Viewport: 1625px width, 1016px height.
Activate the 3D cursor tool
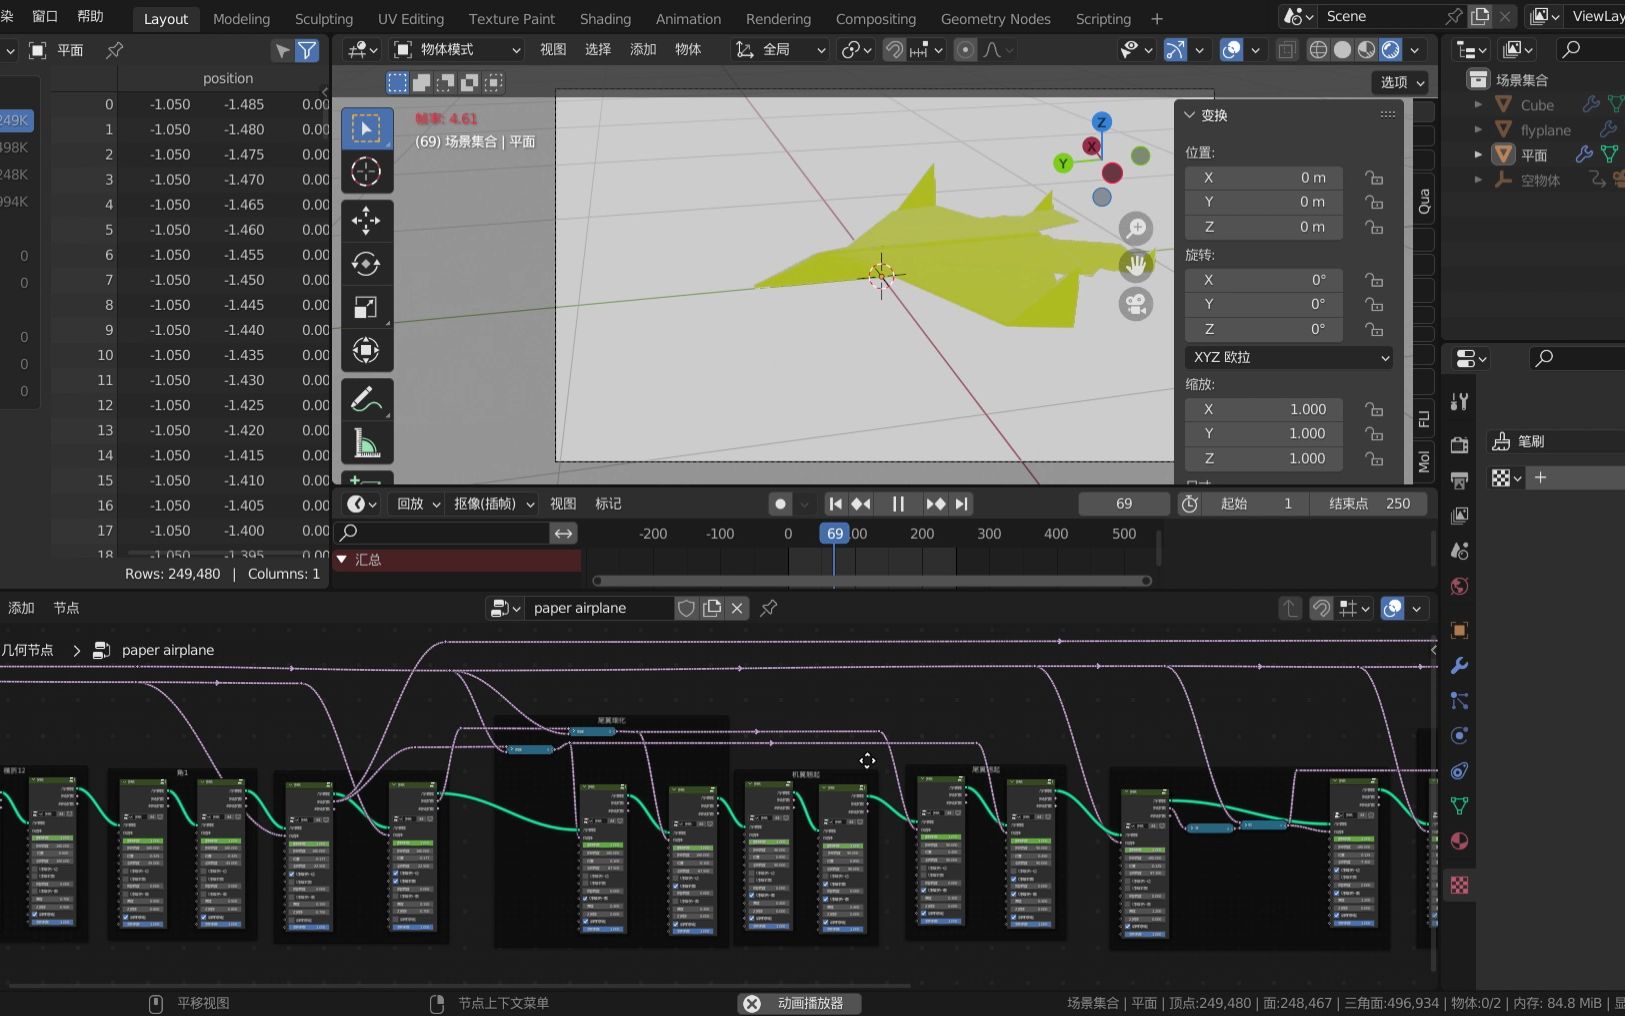tap(366, 172)
